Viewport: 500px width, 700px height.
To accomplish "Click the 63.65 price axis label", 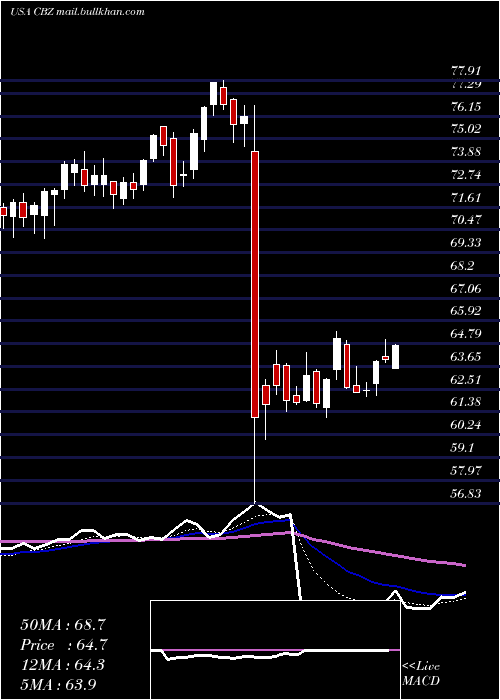I will tap(466, 357).
